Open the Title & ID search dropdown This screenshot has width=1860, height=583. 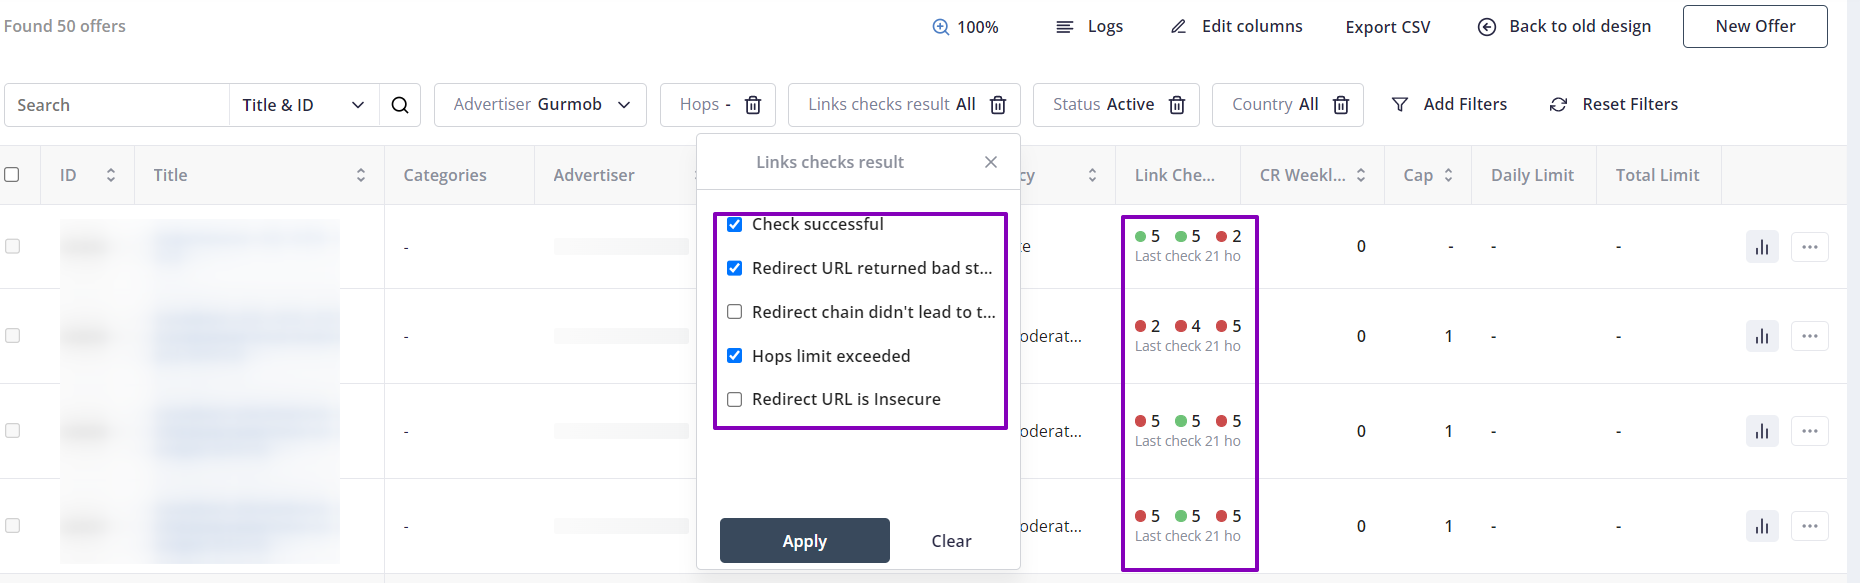304,105
